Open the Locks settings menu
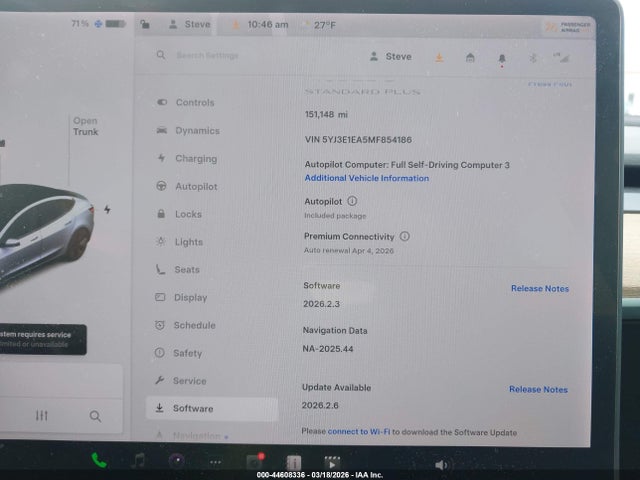Image resolution: width=640 pixels, height=480 pixels. [179, 214]
